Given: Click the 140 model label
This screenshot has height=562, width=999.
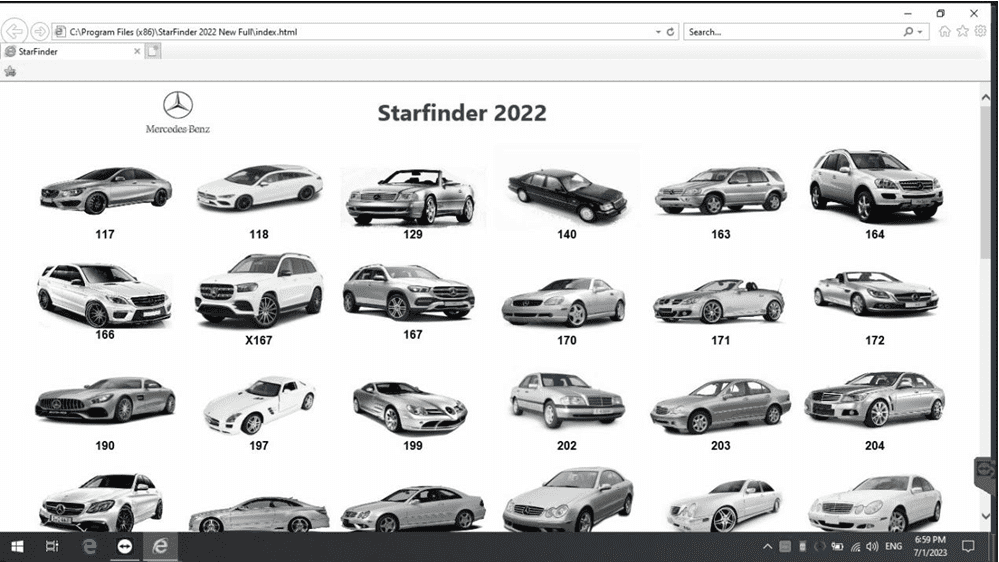Looking at the screenshot, I should (566, 234).
